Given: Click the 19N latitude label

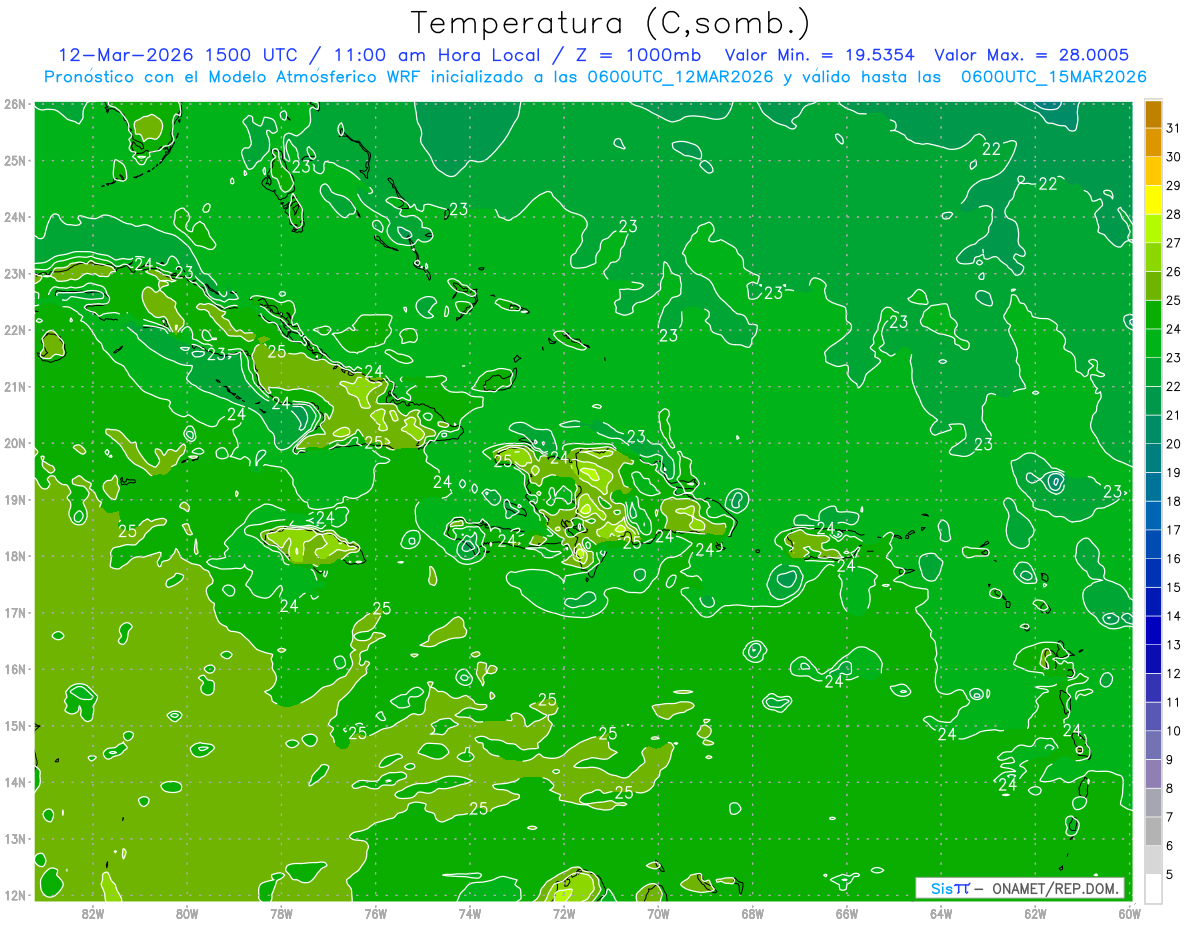Looking at the screenshot, I should click(x=15, y=499).
